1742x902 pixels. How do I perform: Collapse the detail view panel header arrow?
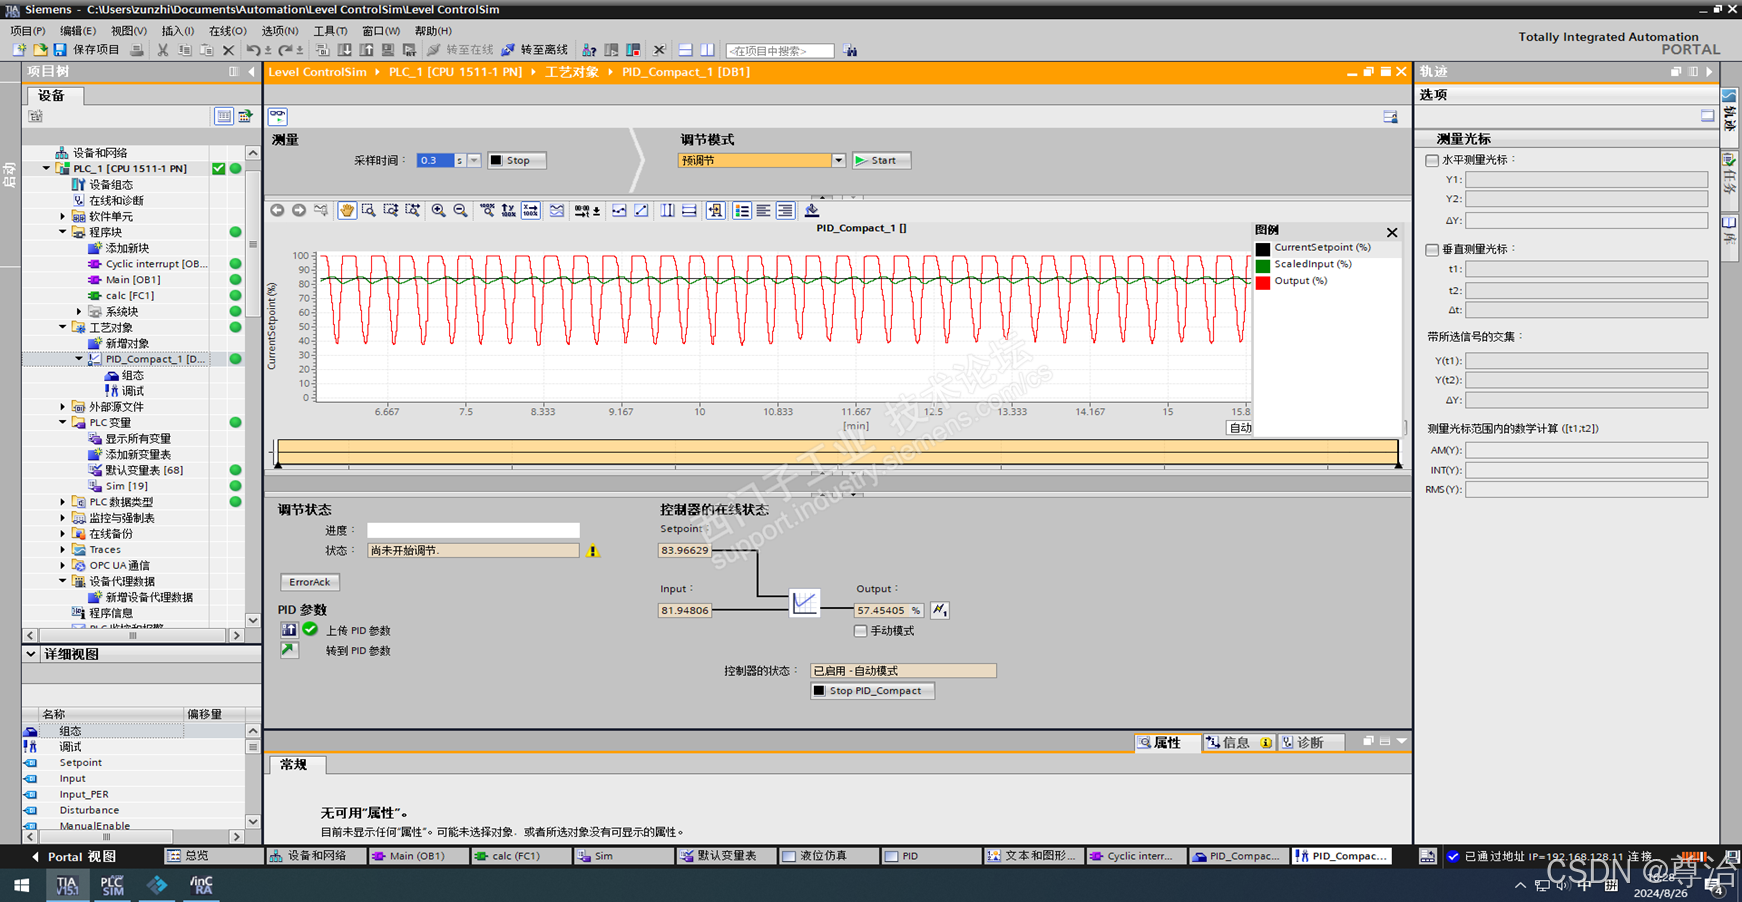click(x=31, y=654)
